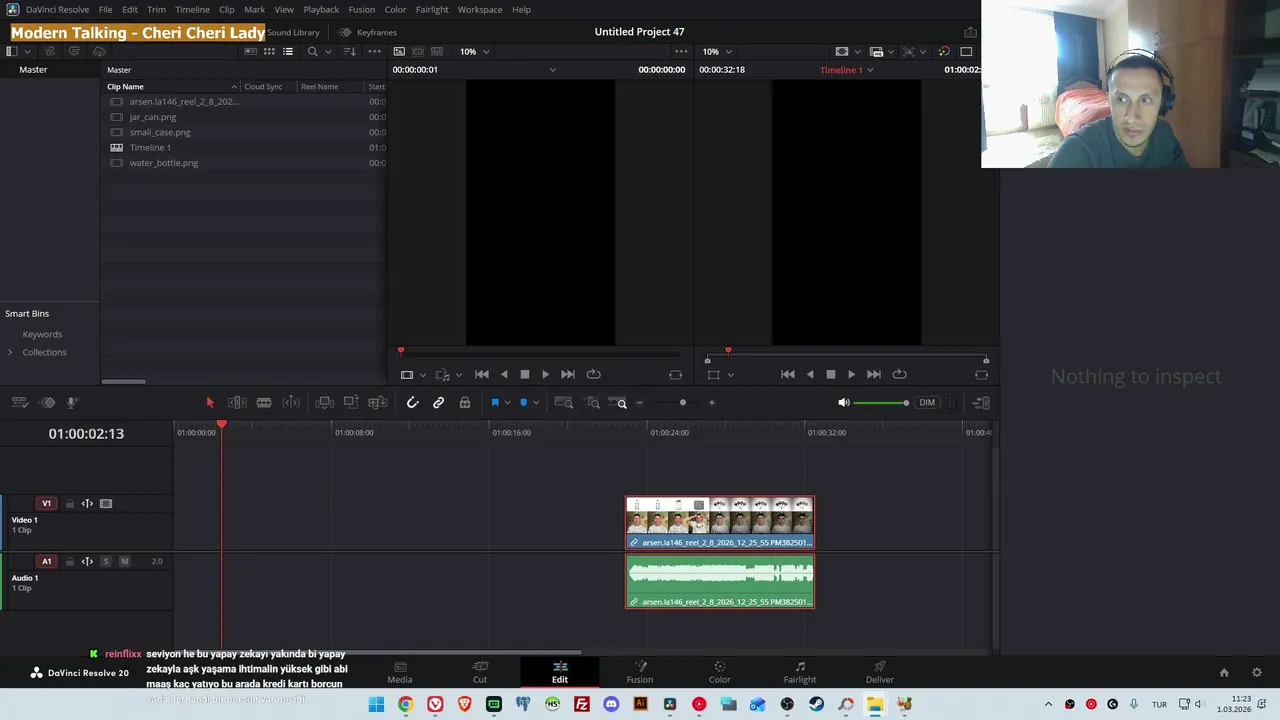1280x720 pixels.
Task: Click the Overwrite Clip toolbar icon
Action: 351,403
